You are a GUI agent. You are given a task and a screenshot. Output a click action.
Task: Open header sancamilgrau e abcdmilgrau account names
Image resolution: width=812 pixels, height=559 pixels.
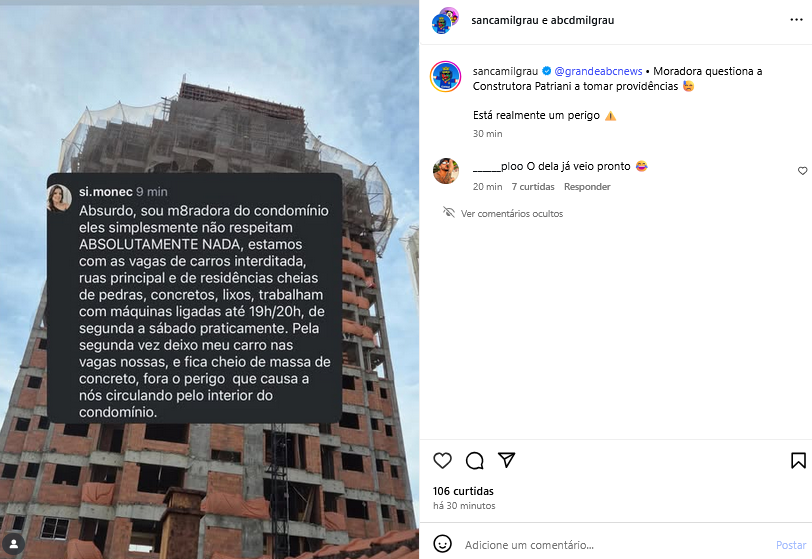coord(542,20)
